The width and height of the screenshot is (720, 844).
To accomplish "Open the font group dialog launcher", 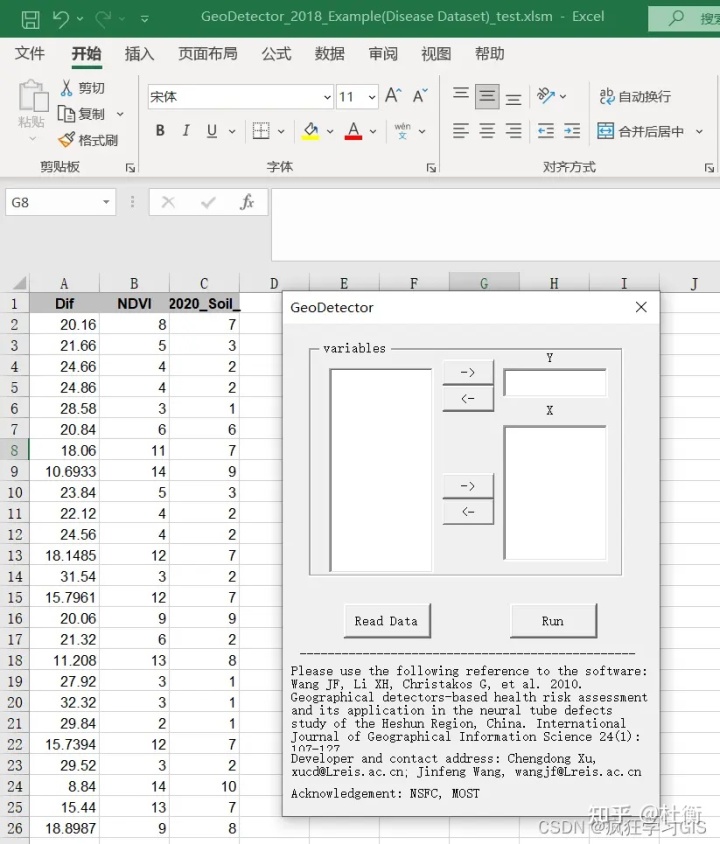I will [x=431, y=168].
